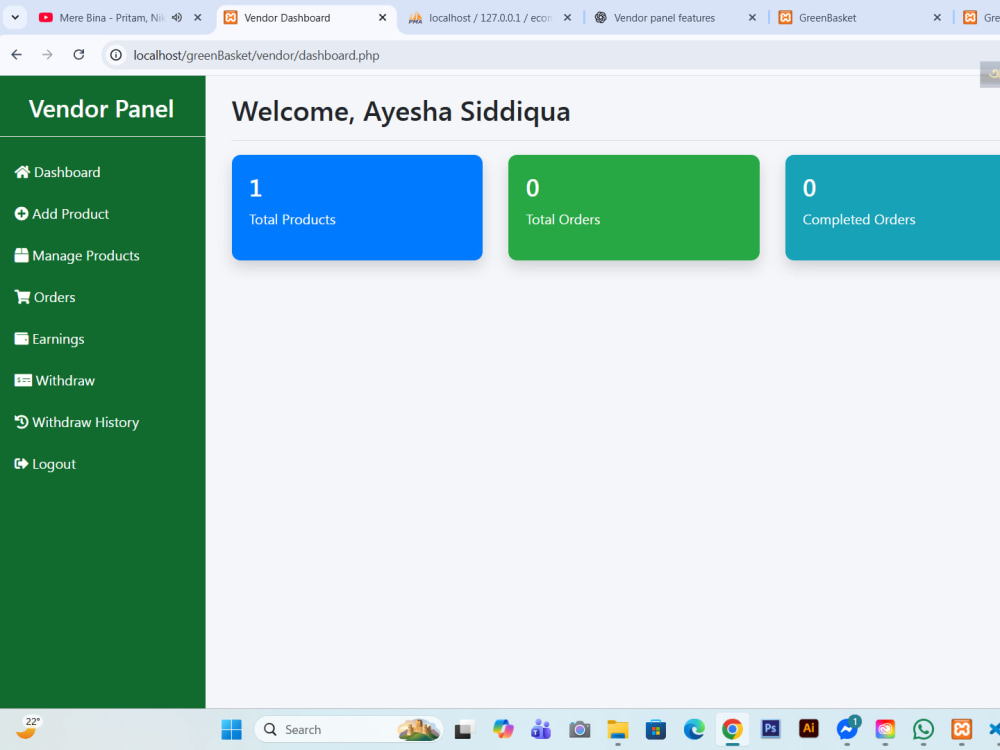Open Messenger from the taskbar
1000x750 pixels.
(x=847, y=729)
